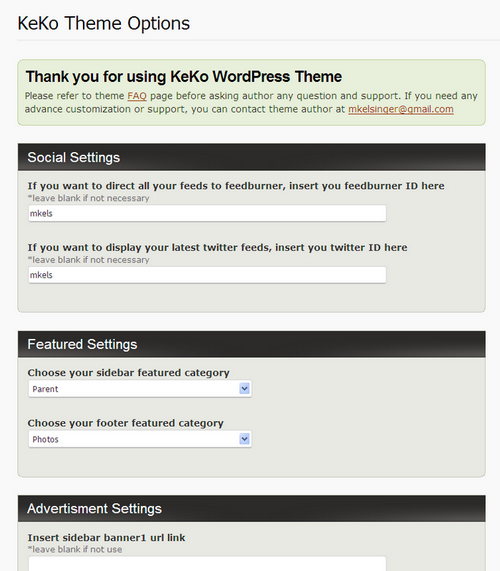Click 'Choose your sidebar featured category' label
The image size is (500, 571).
coord(129,373)
